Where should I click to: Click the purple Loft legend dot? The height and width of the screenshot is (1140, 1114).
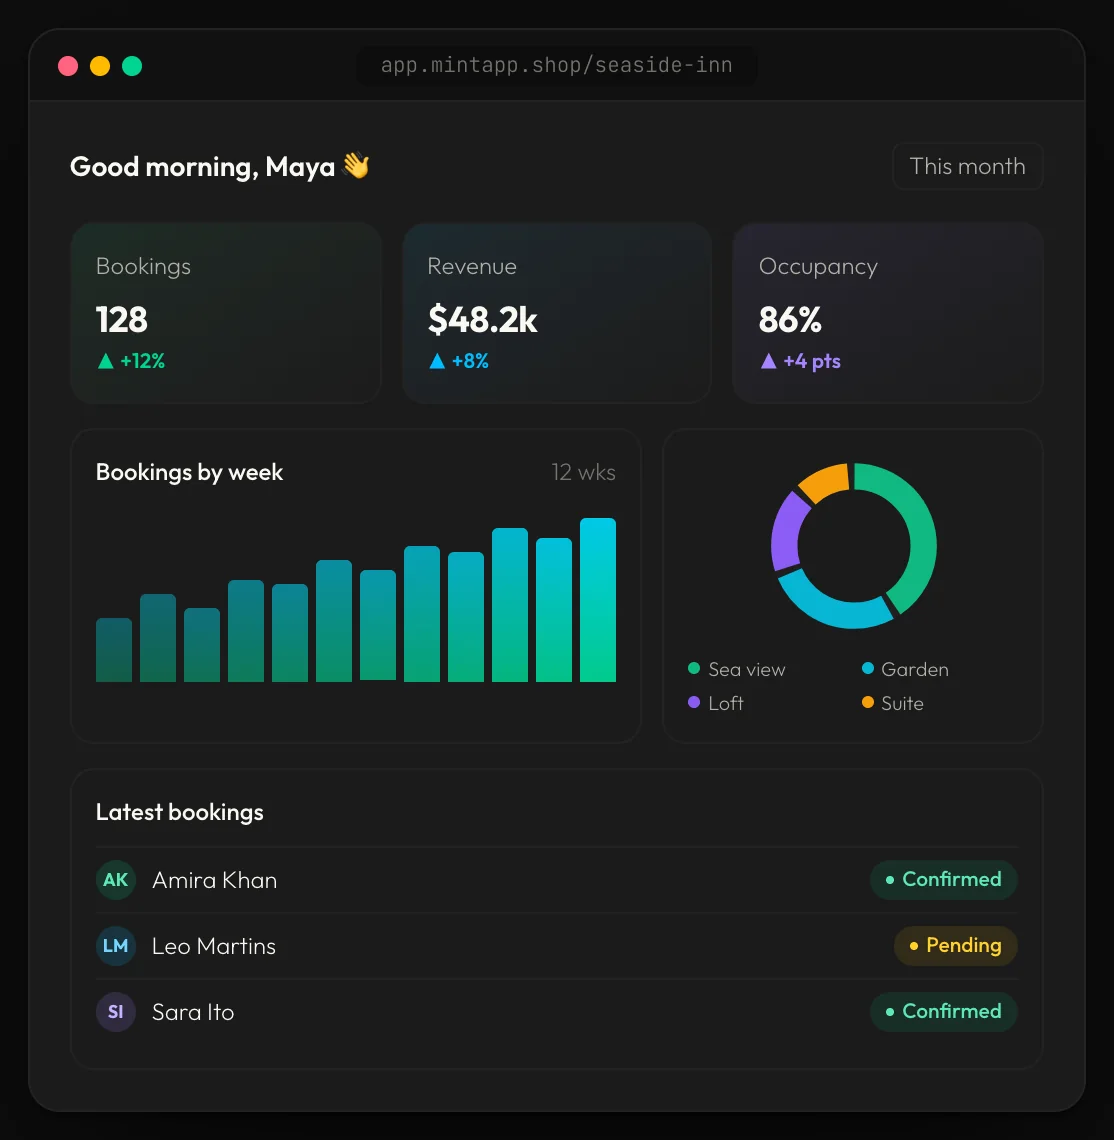click(x=694, y=702)
